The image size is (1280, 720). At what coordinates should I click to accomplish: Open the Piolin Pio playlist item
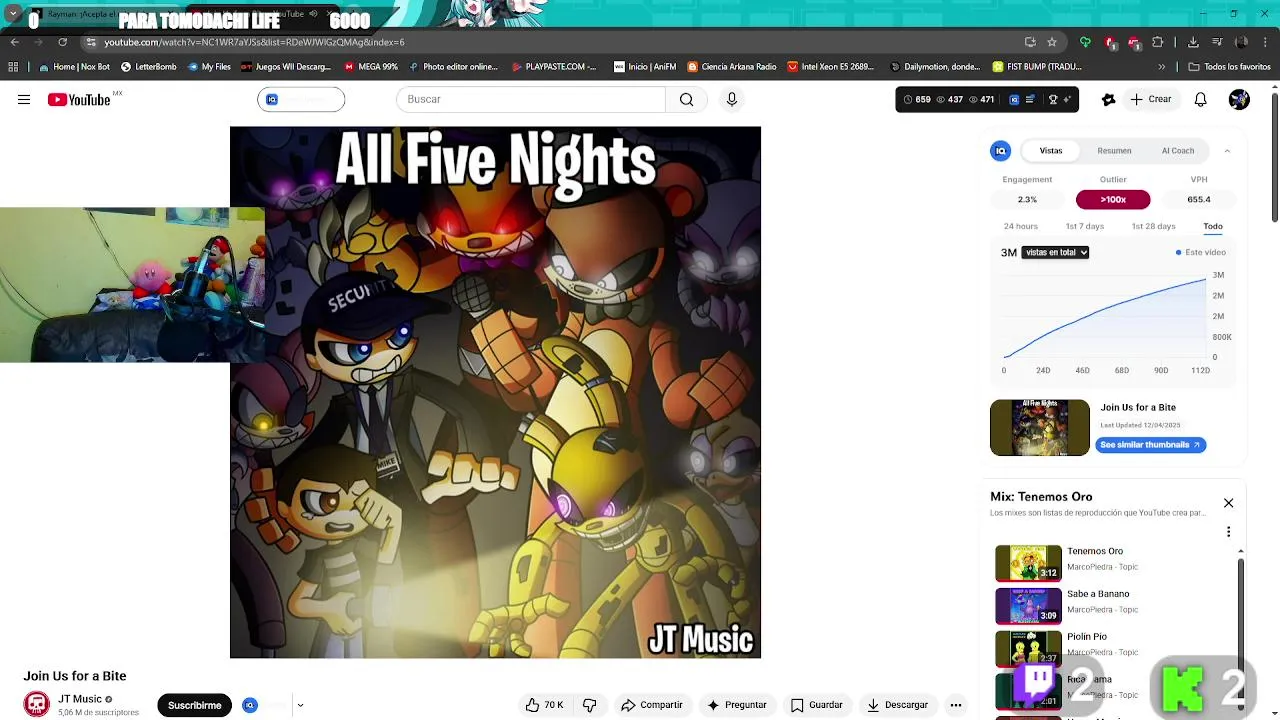point(1115,648)
